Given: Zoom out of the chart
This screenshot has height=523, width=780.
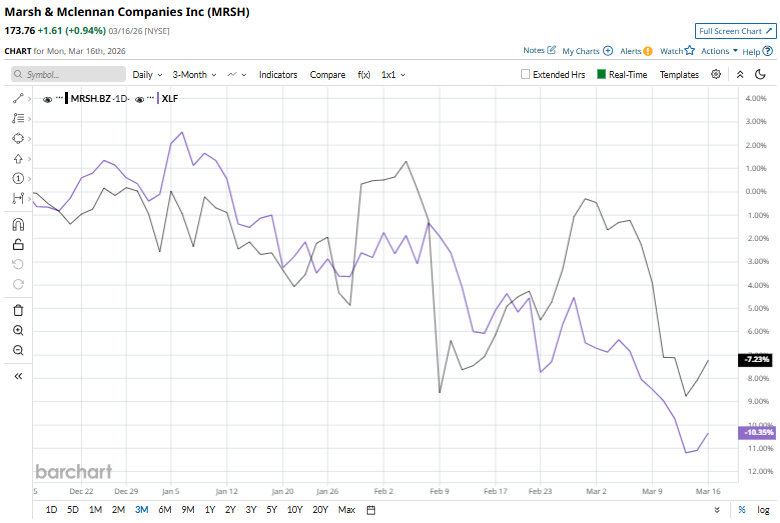Looking at the screenshot, I should 18,350.
